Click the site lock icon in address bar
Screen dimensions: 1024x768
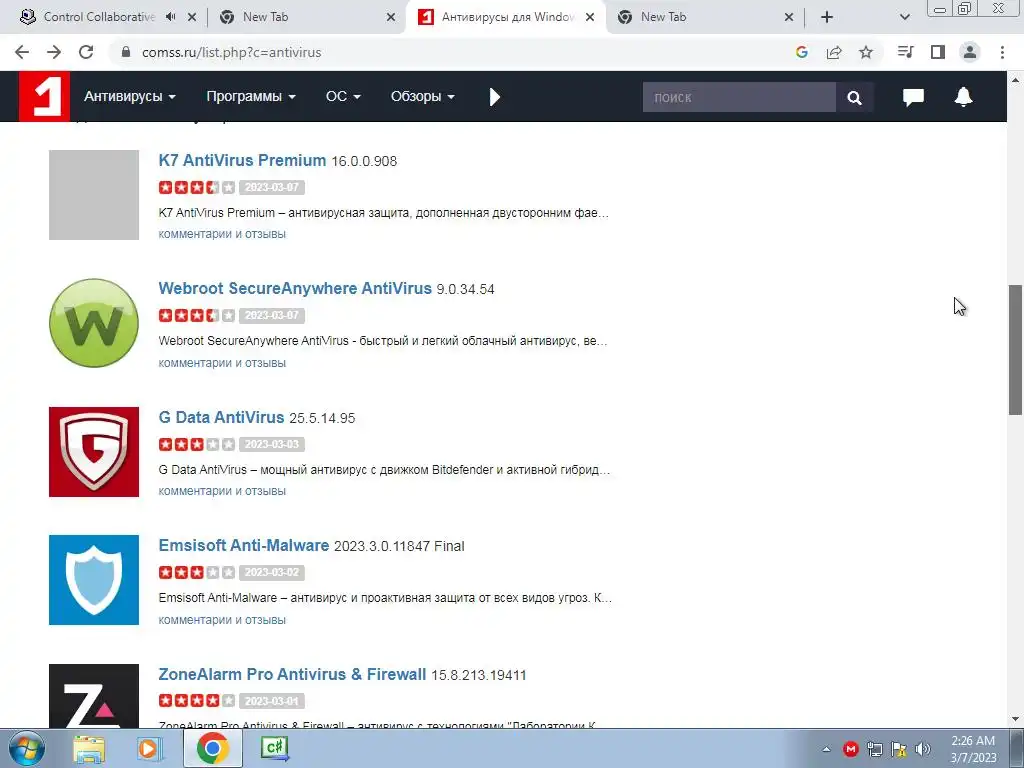pyautogui.click(x=126, y=52)
